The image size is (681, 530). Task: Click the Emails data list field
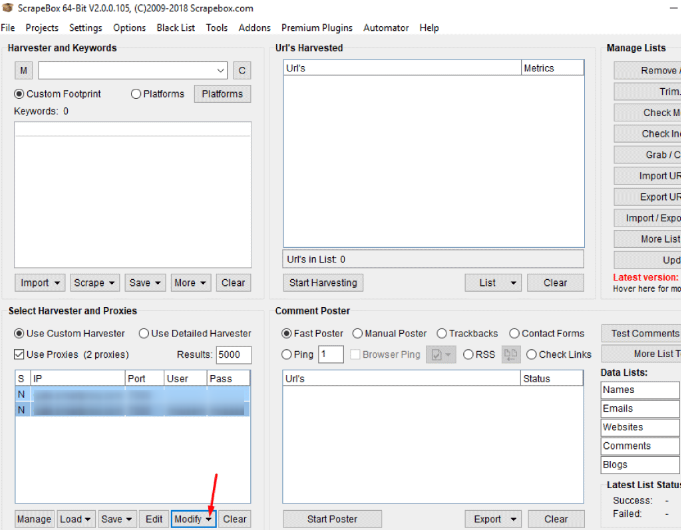640,408
